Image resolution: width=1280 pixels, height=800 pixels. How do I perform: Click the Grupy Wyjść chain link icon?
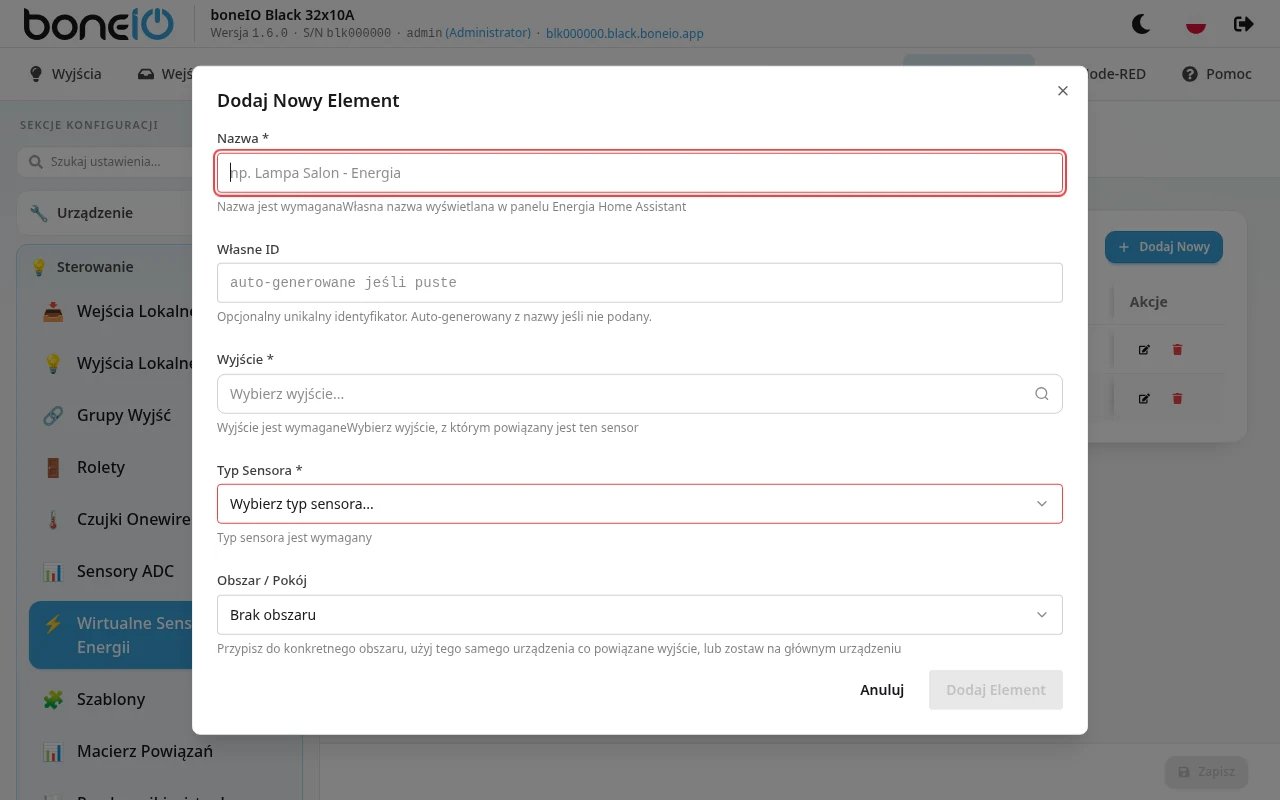(53, 415)
